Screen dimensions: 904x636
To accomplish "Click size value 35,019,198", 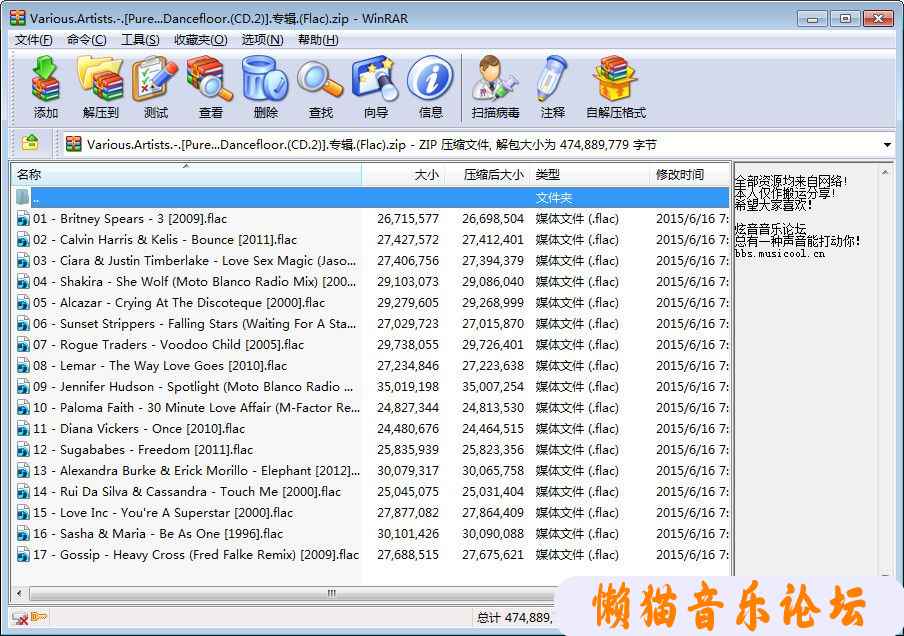I will (x=408, y=387).
